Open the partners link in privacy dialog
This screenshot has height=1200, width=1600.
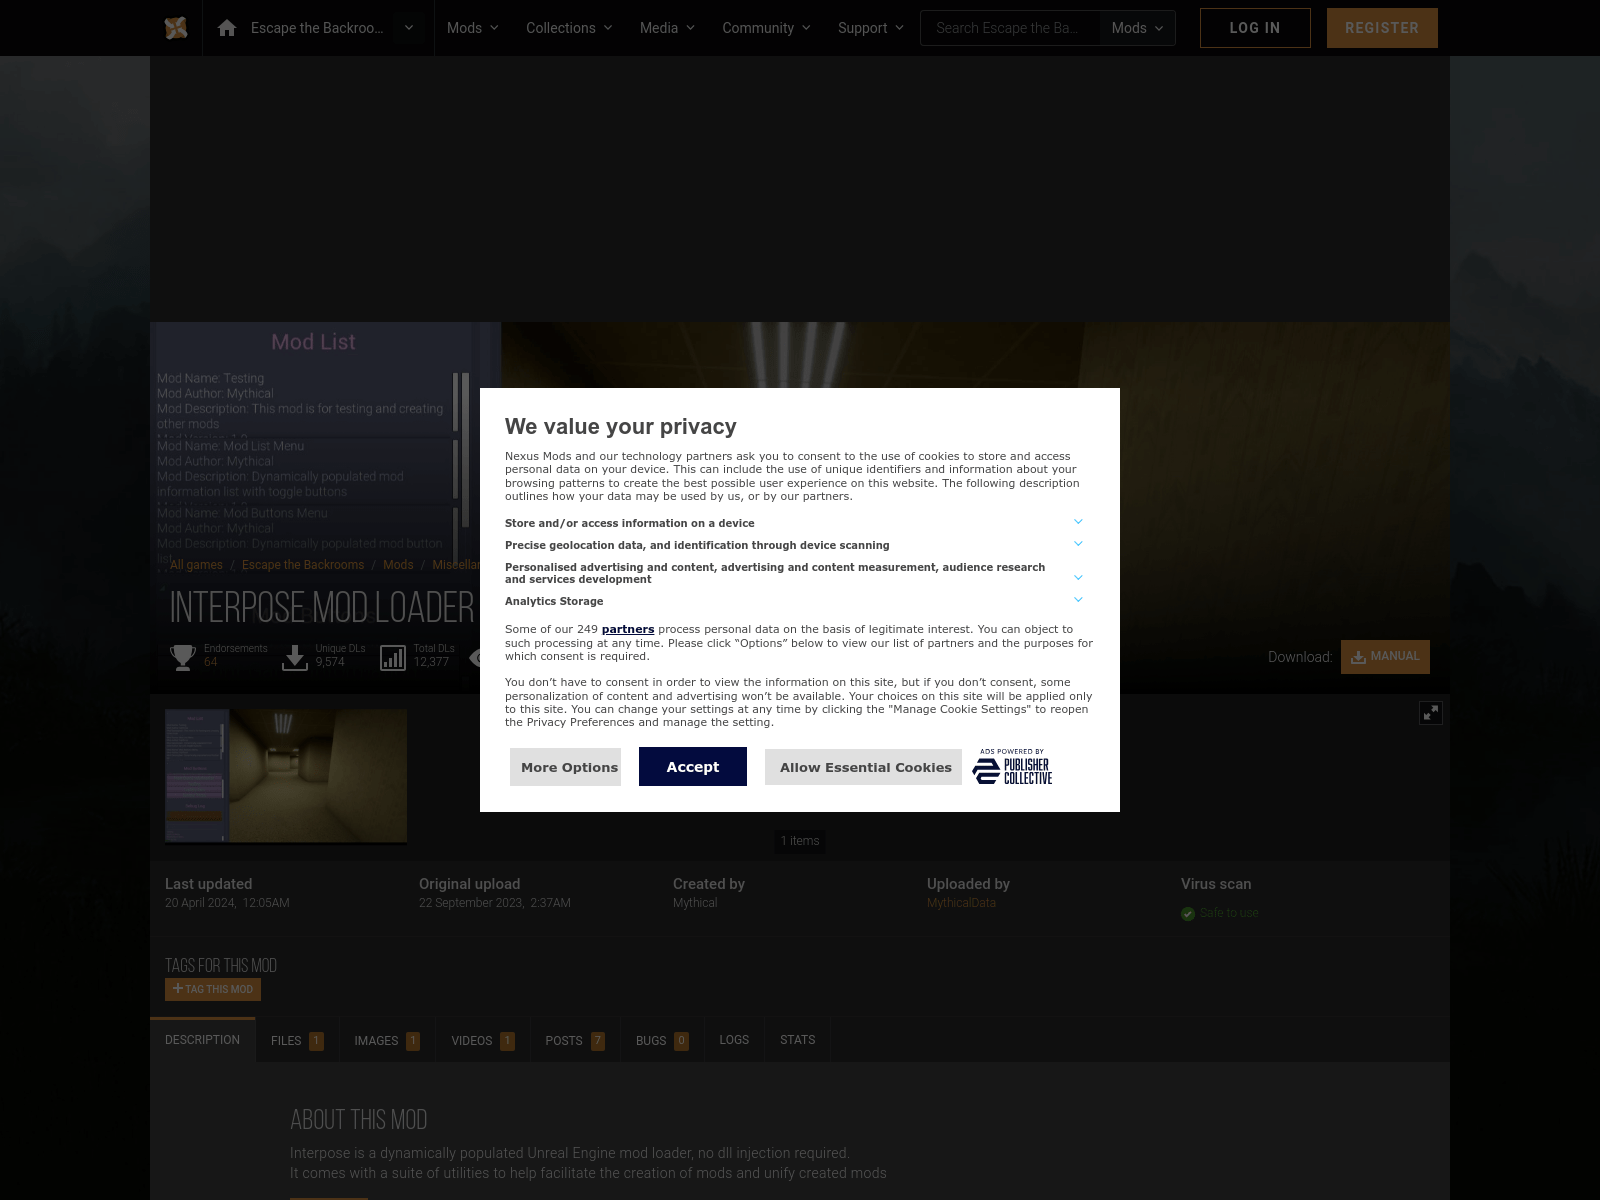(x=628, y=629)
